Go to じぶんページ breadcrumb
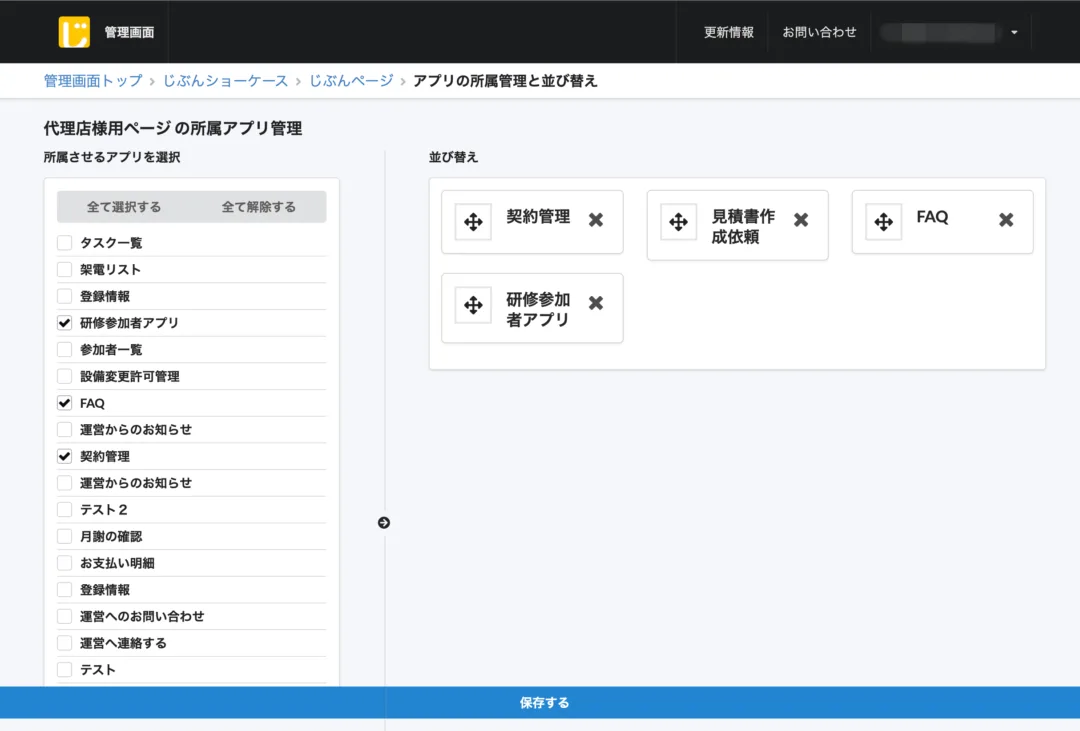 [x=351, y=81]
